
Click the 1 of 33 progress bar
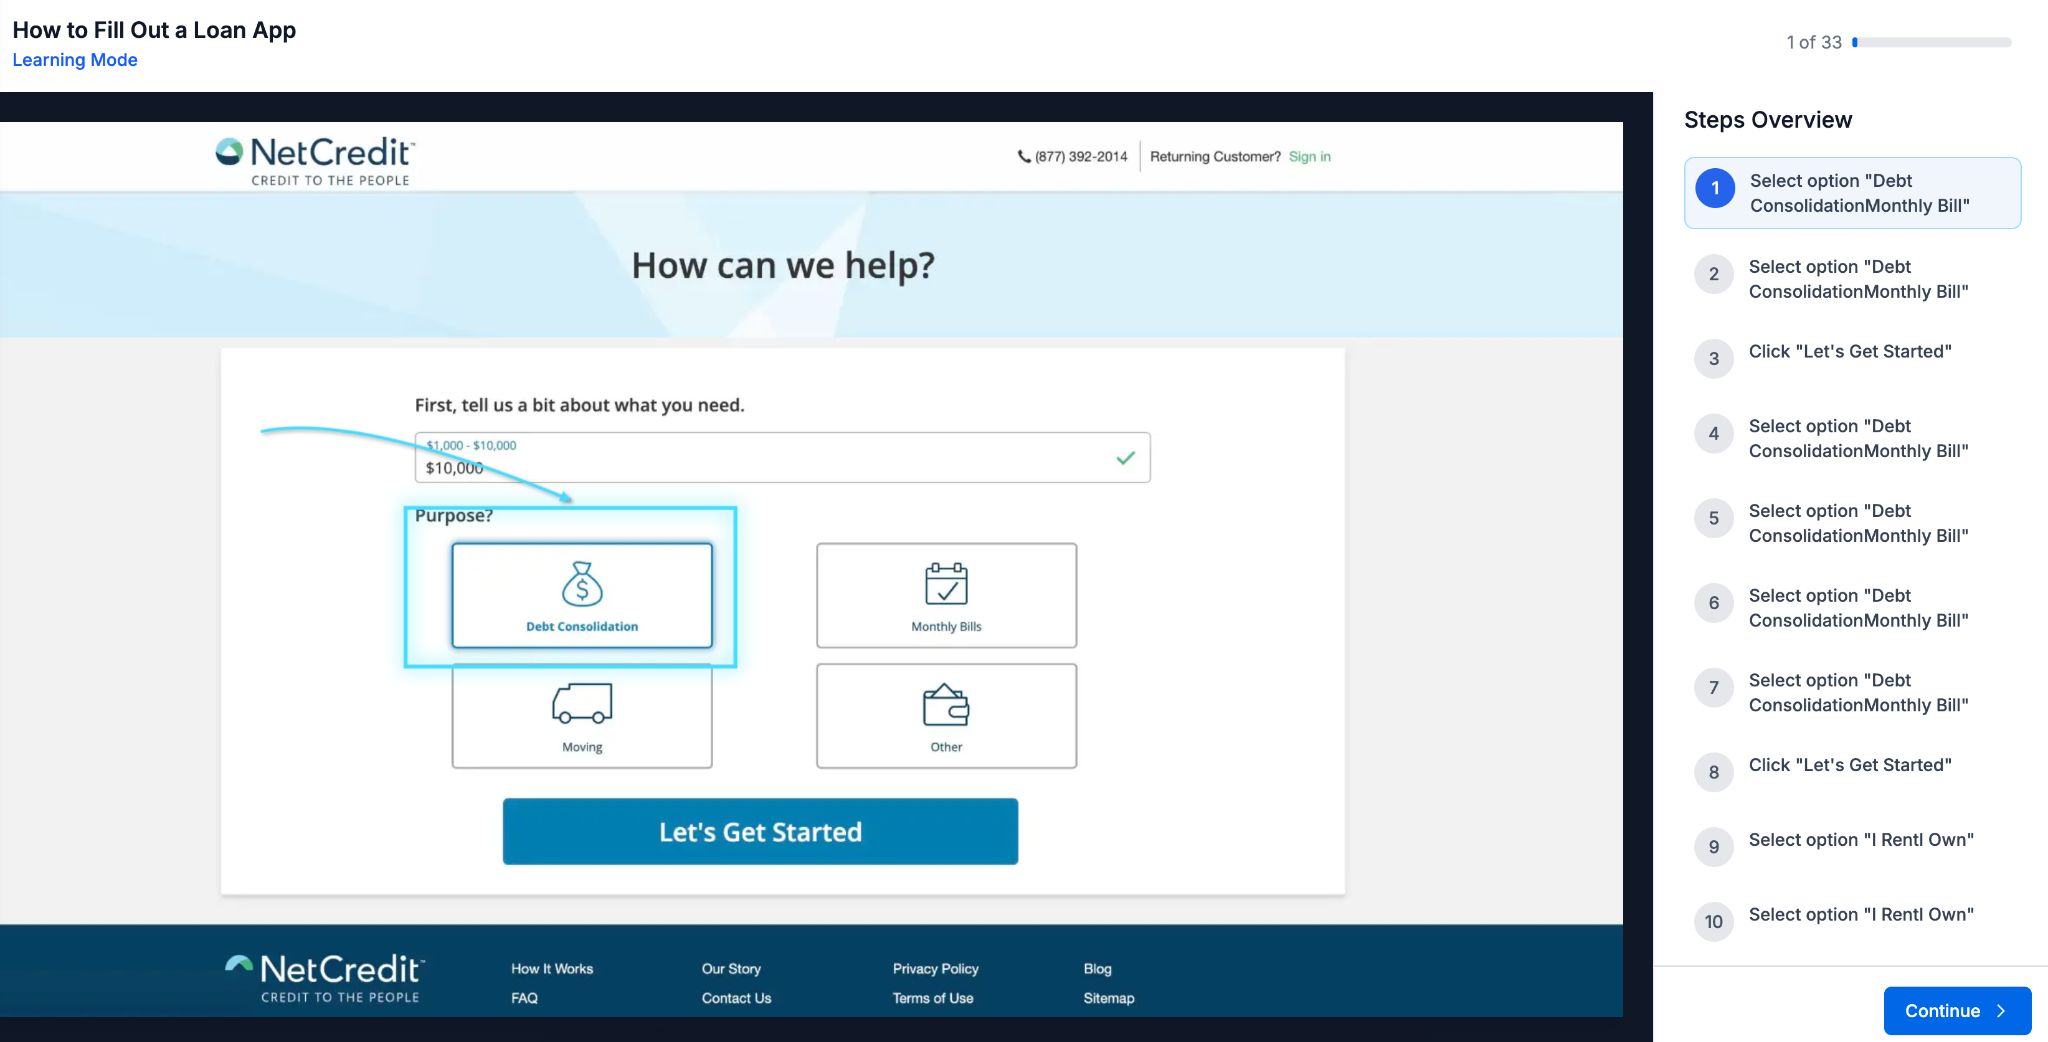1931,42
